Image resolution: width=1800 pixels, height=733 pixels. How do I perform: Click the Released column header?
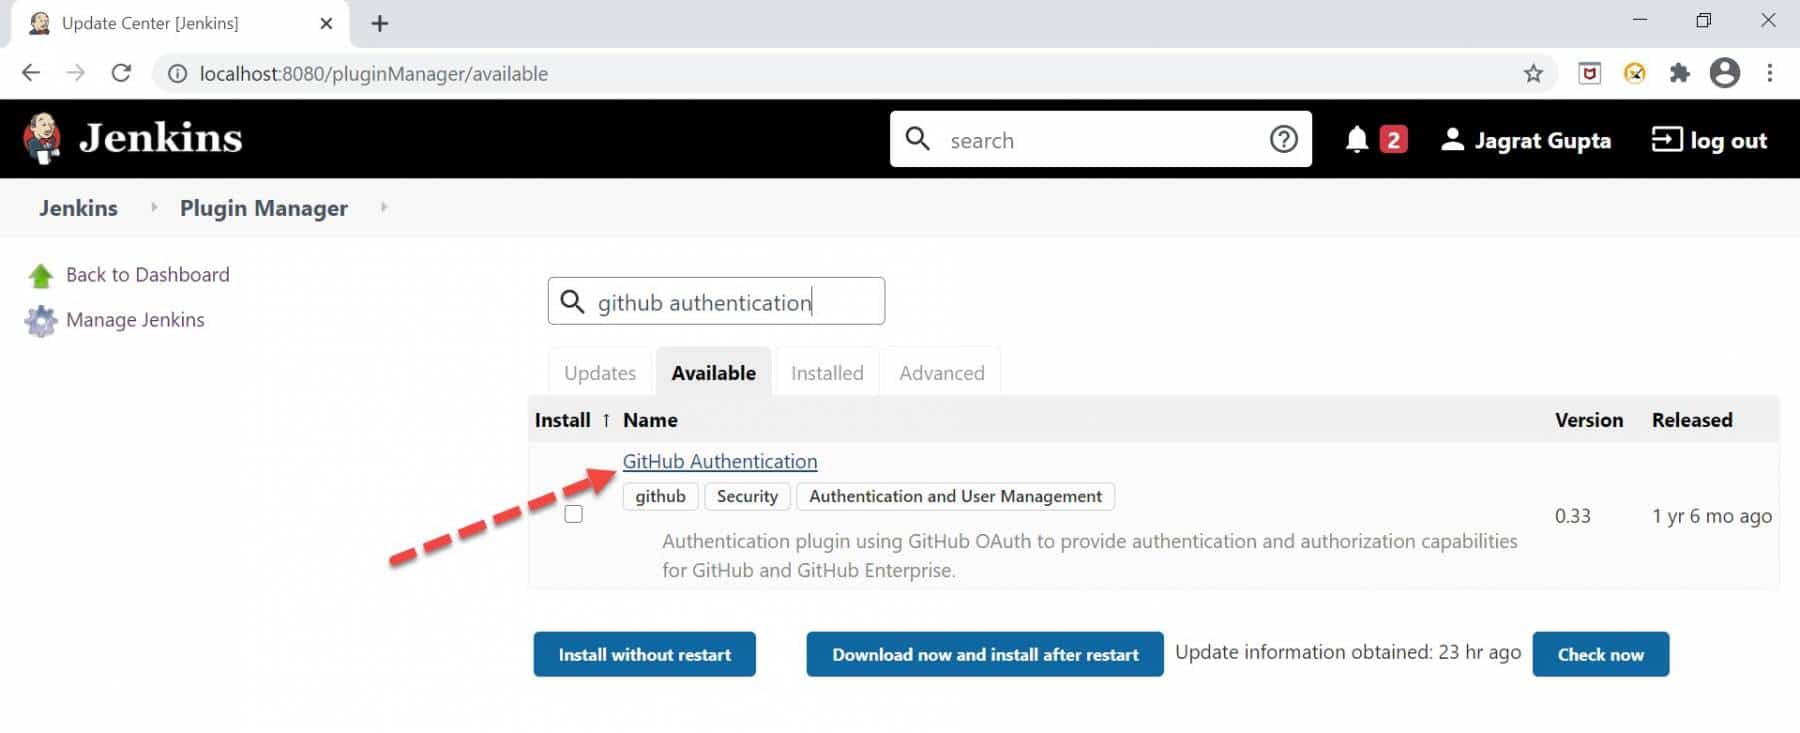click(x=1692, y=420)
